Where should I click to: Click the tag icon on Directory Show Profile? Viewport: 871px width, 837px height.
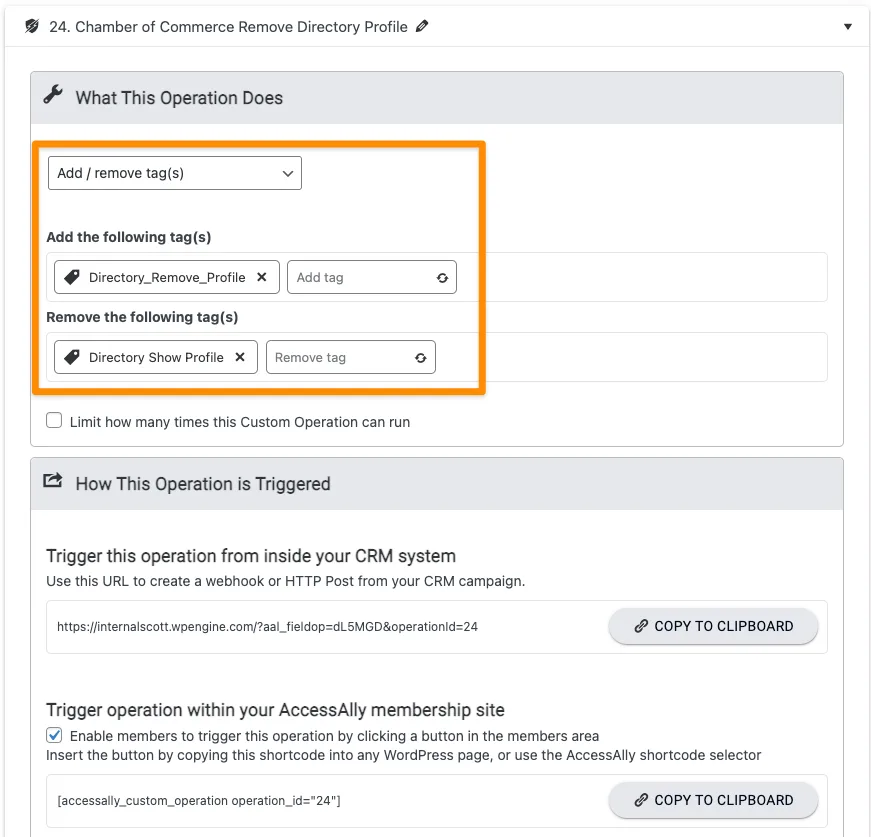[72, 357]
